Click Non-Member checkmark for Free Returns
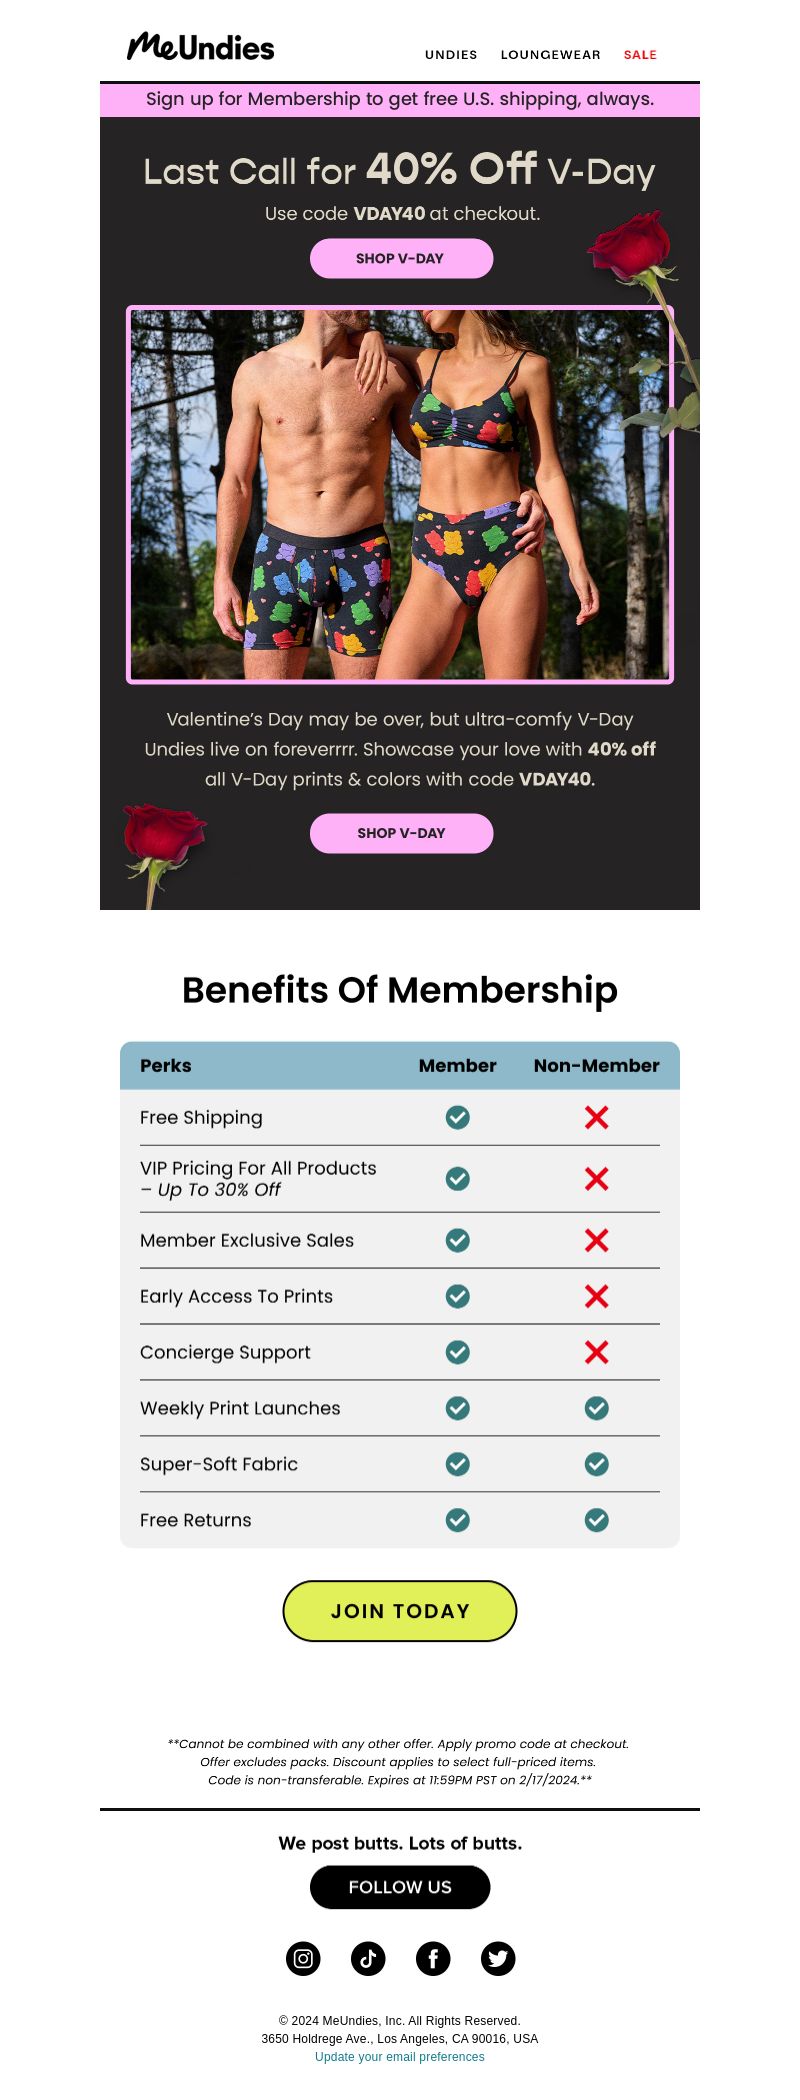 (x=597, y=1520)
